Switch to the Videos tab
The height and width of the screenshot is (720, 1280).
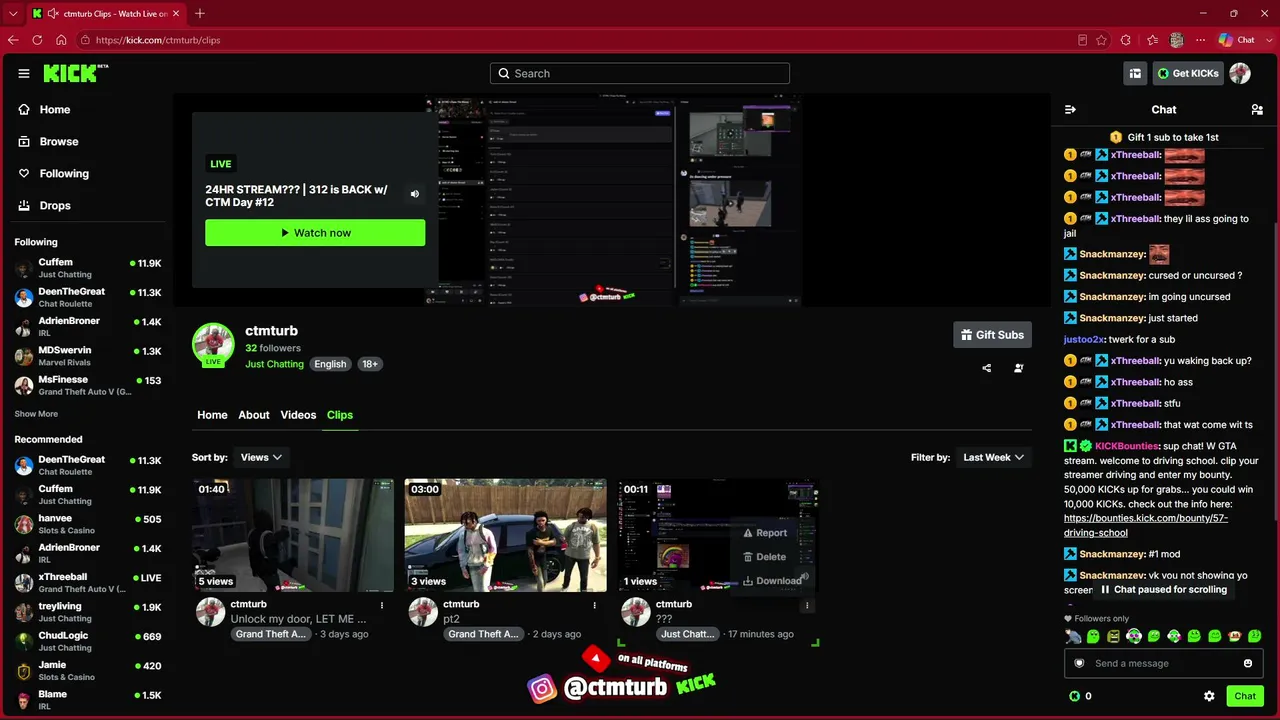pos(298,415)
